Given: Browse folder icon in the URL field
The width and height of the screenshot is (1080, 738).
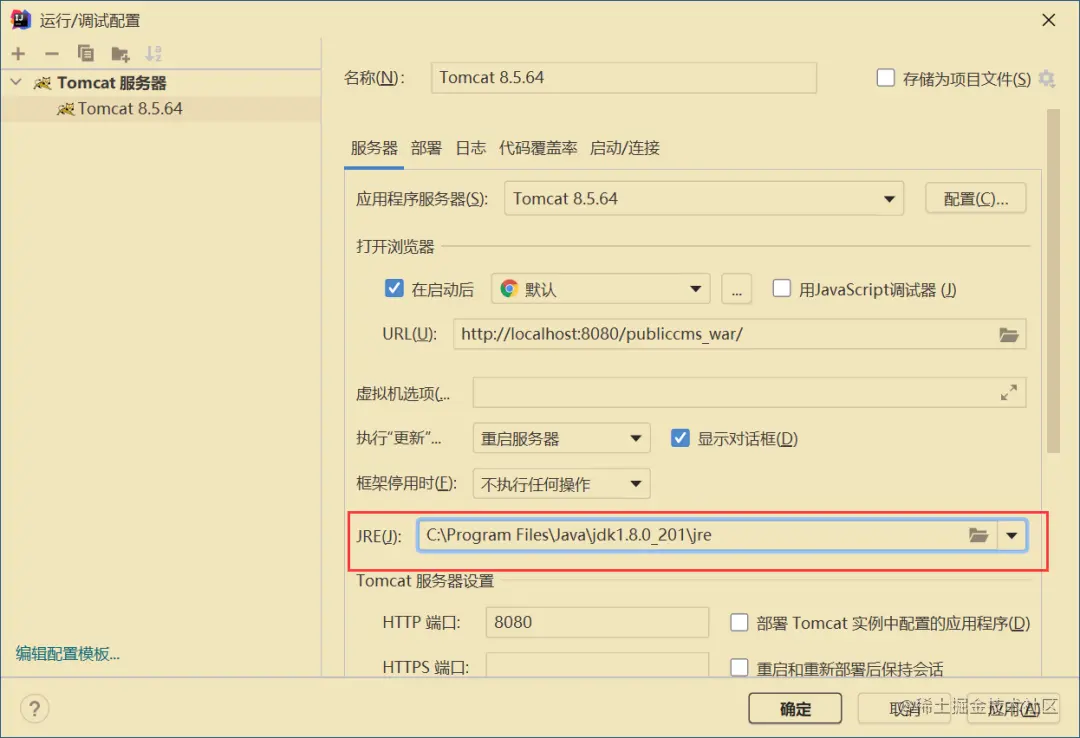Looking at the screenshot, I should (1009, 335).
